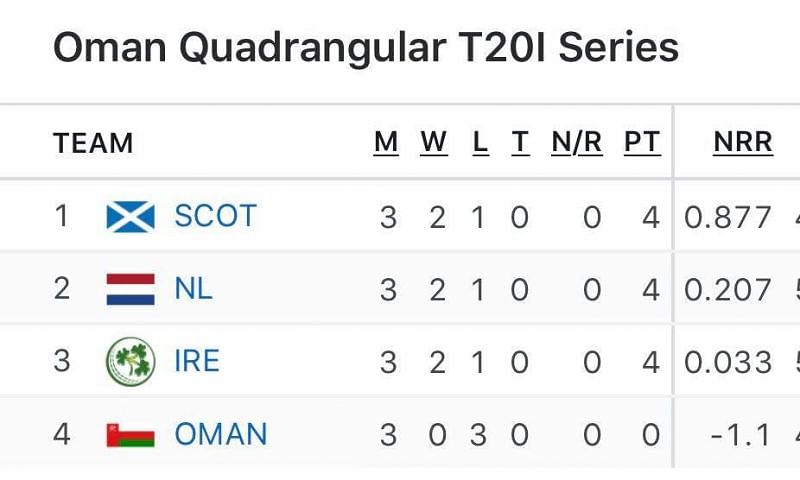
Task: Click the Netherlands flag icon
Action: pyautogui.click(x=131, y=289)
